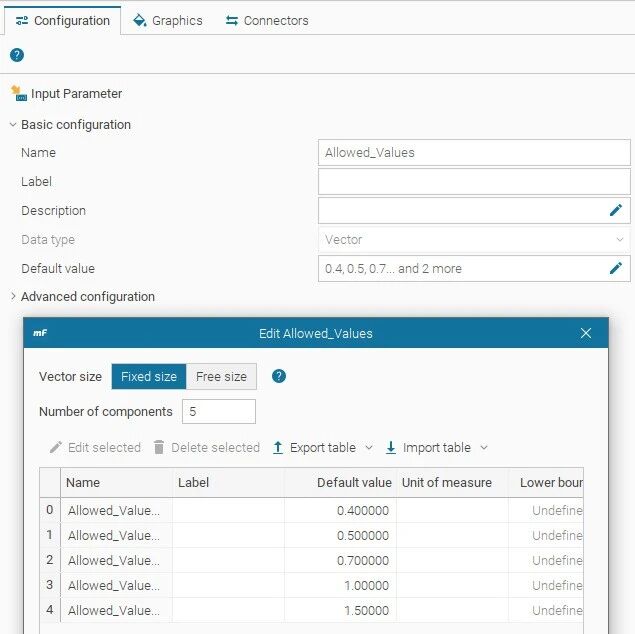Open the Export table dropdown arrow
Image resolution: width=635 pixels, height=634 pixels.
pos(369,448)
